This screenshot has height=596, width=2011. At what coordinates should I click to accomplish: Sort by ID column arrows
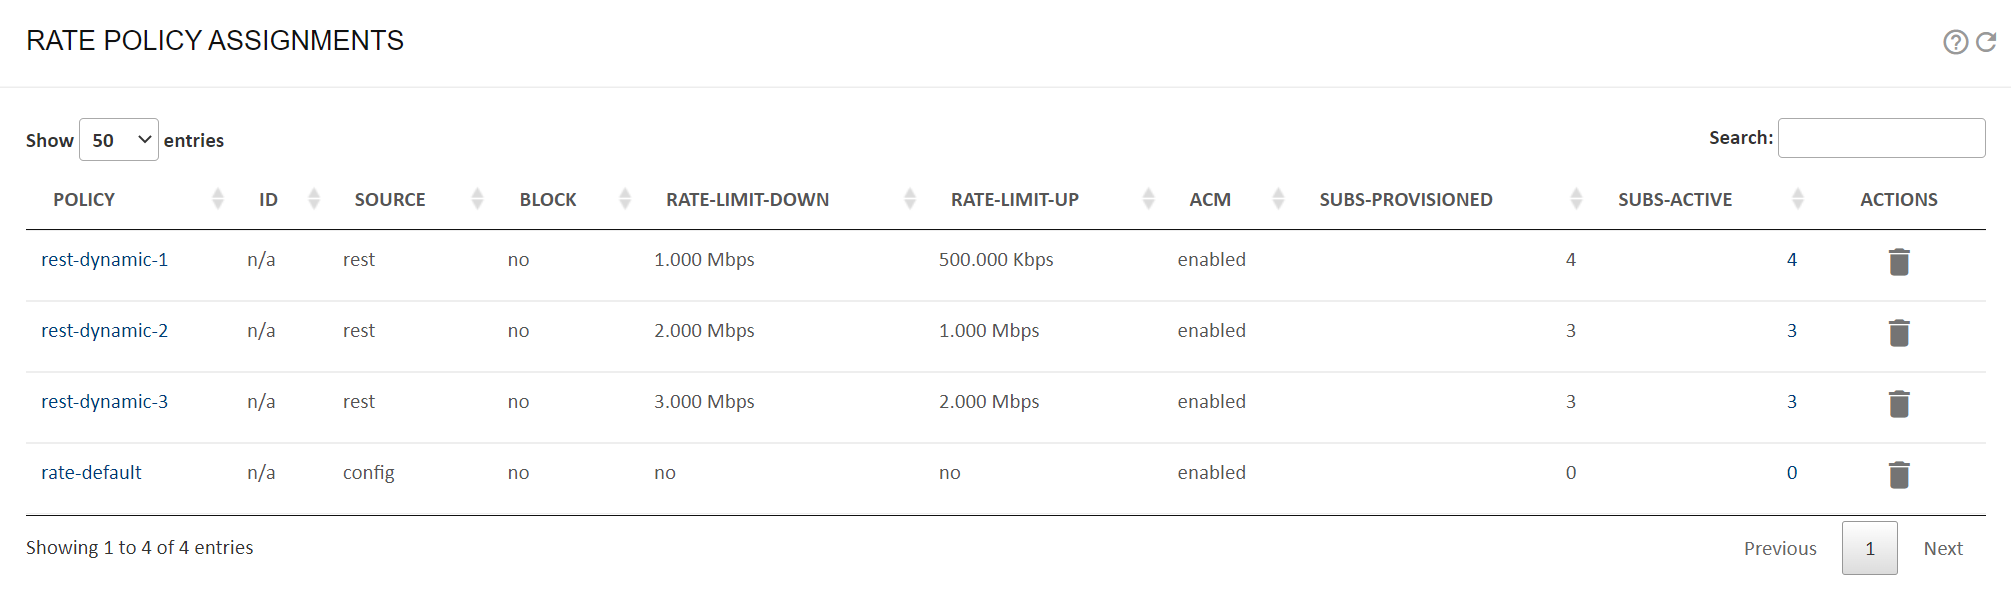(x=314, y=199)
